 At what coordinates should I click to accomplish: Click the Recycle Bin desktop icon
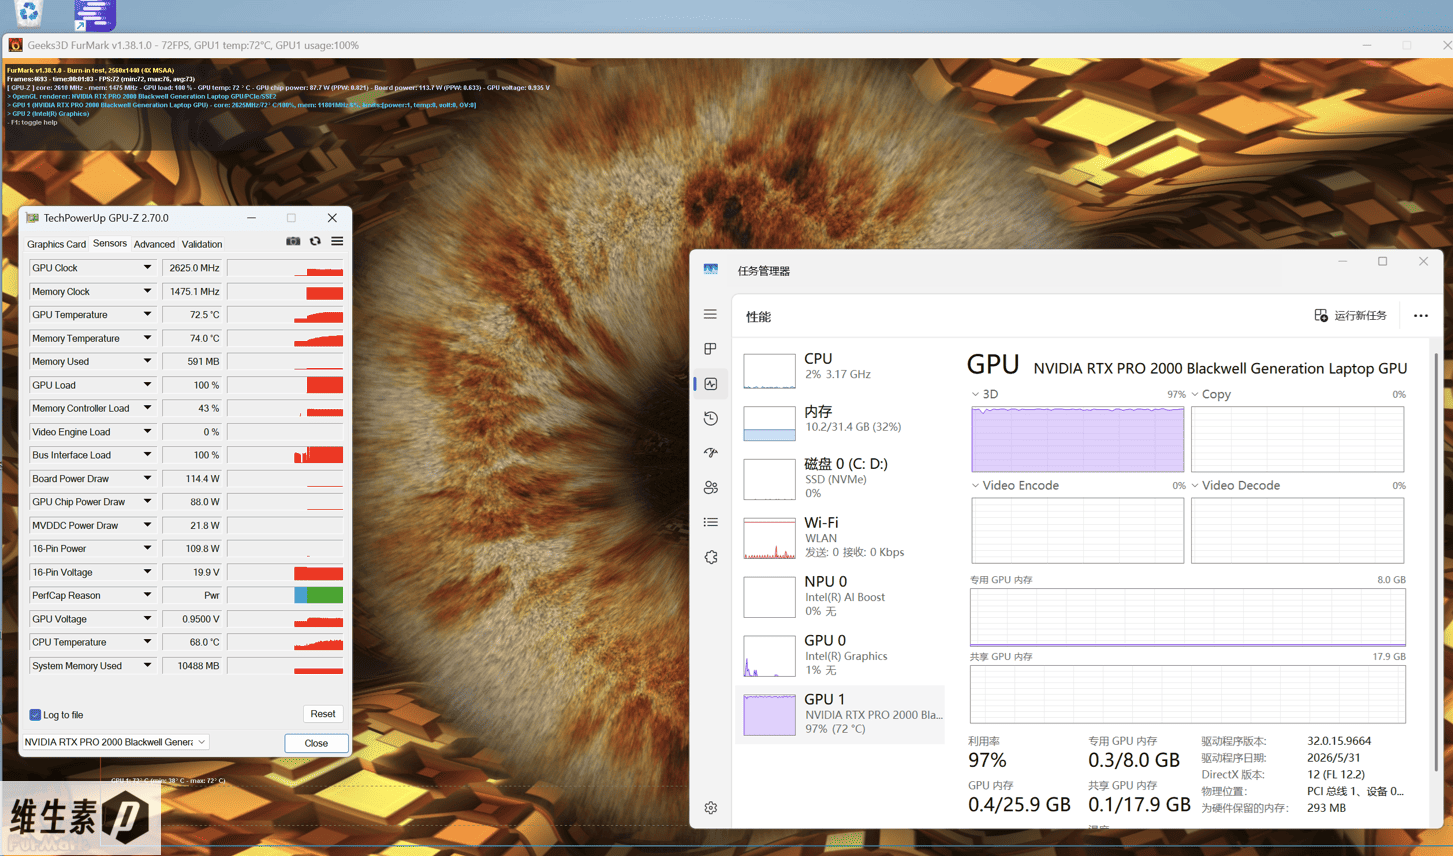29,12
